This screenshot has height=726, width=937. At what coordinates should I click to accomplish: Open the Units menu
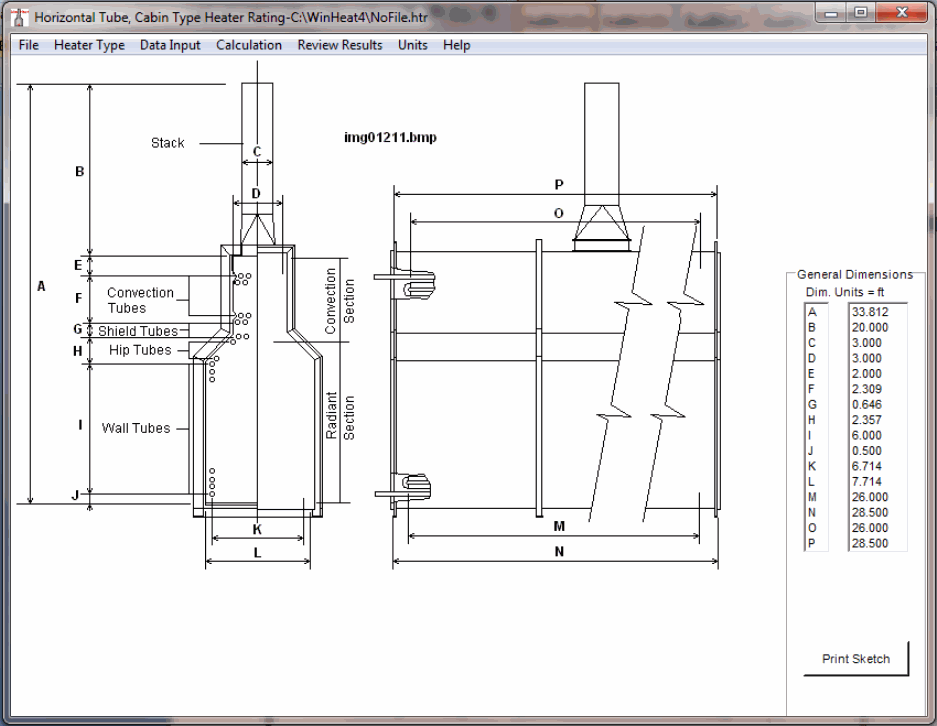click(x=412, y=45)
